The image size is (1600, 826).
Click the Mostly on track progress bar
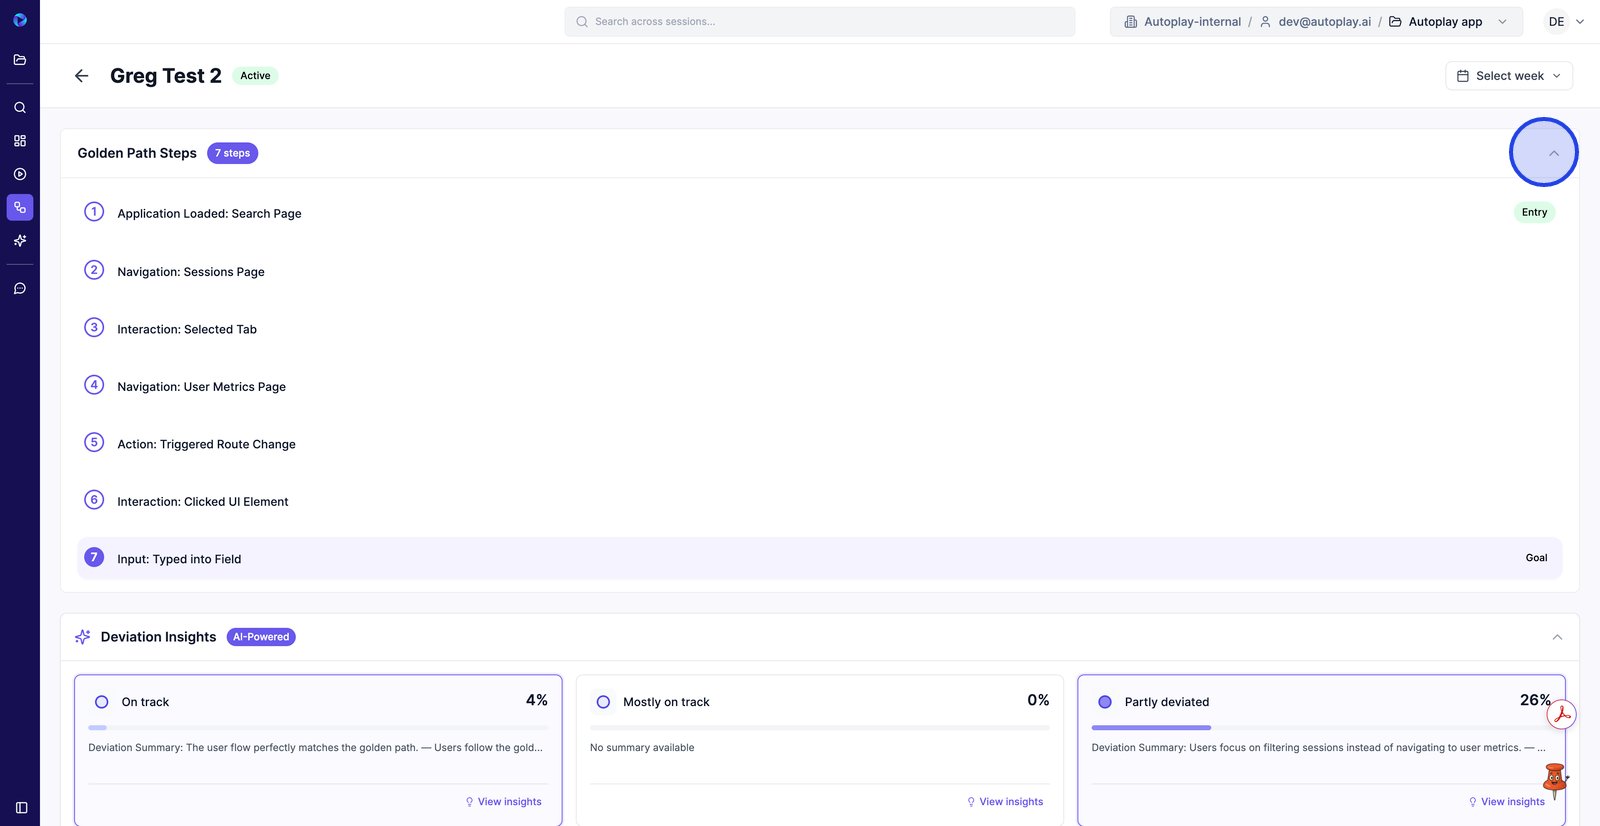pos(820,727)
